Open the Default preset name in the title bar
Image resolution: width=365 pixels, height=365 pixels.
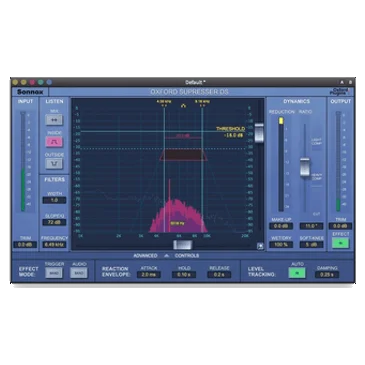(195, 82)
